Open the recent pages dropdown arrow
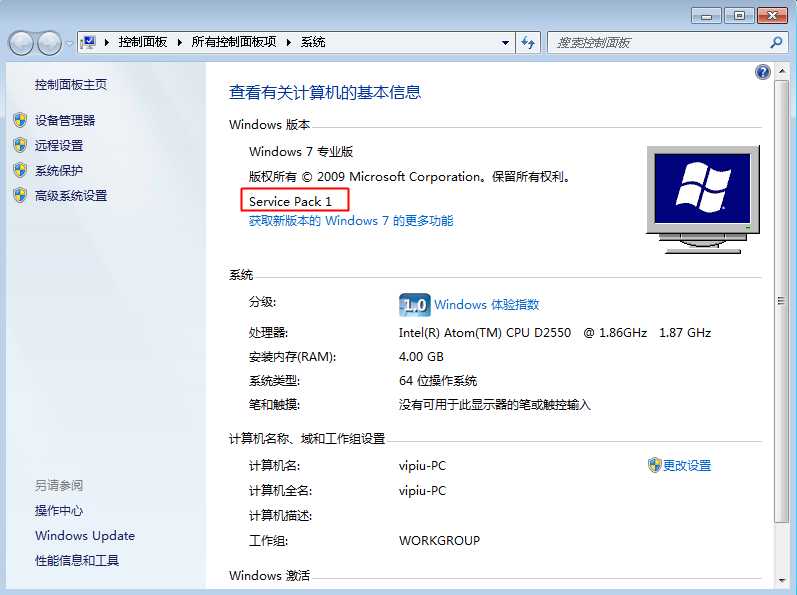This screenshot has height=595, width=797. (69, 43)
